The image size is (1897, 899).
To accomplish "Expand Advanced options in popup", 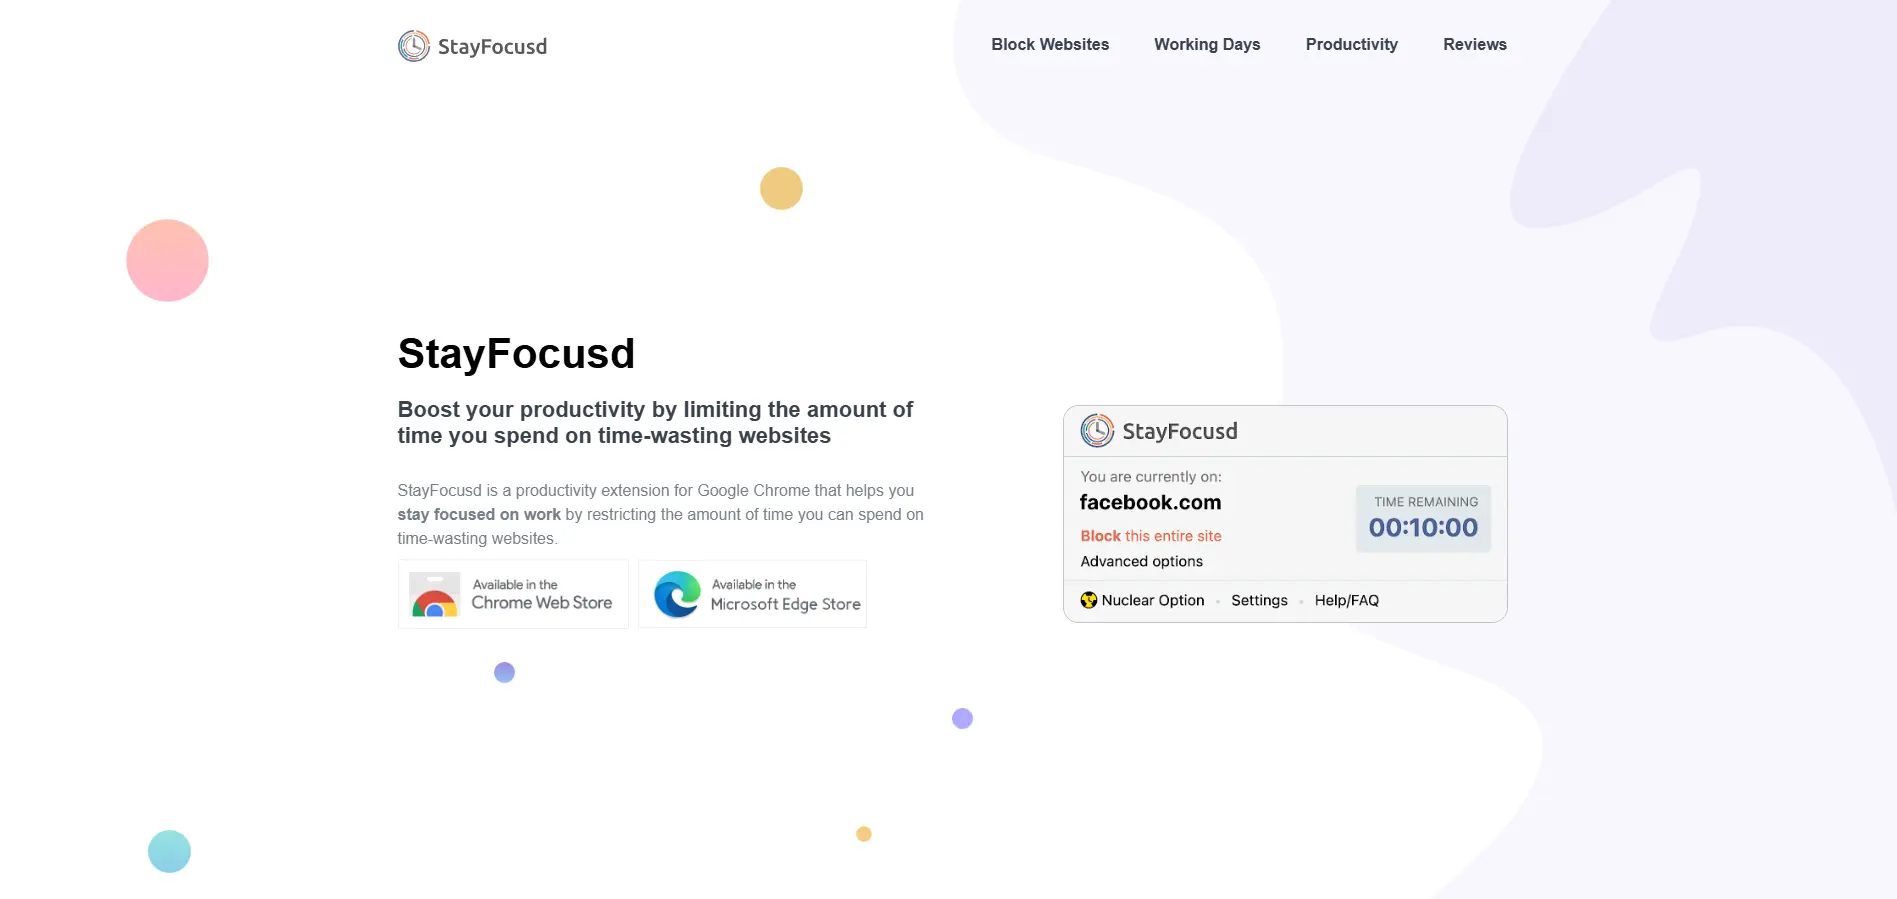I will 1141,561.
